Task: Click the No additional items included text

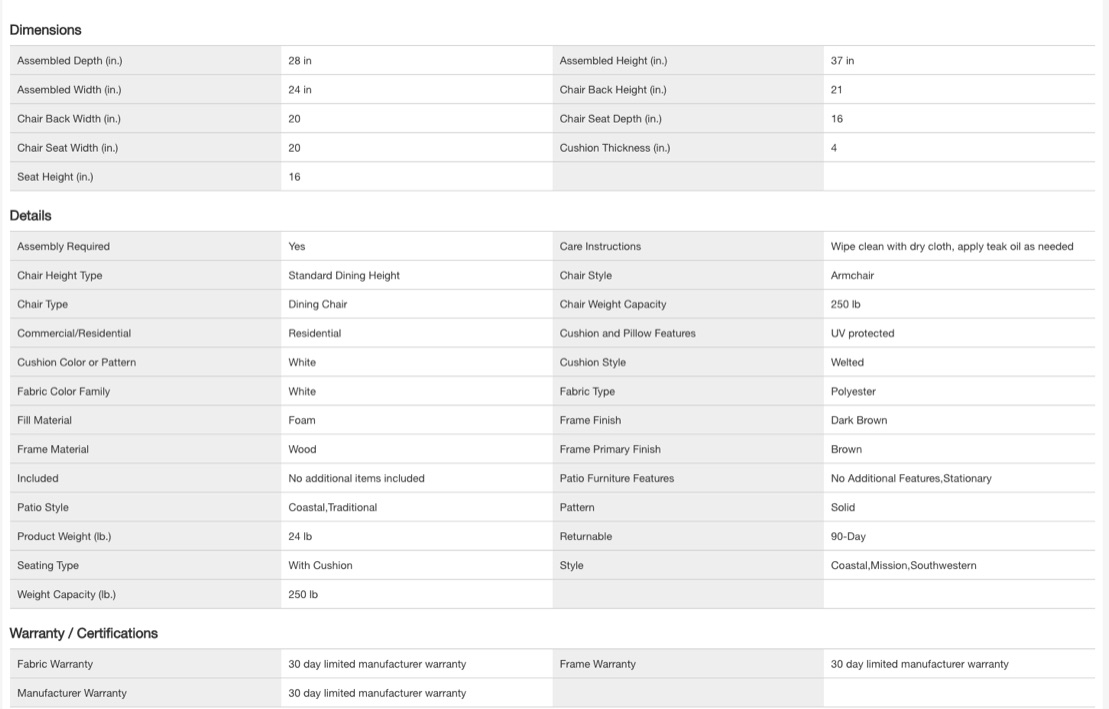Action: coord(356,478)
